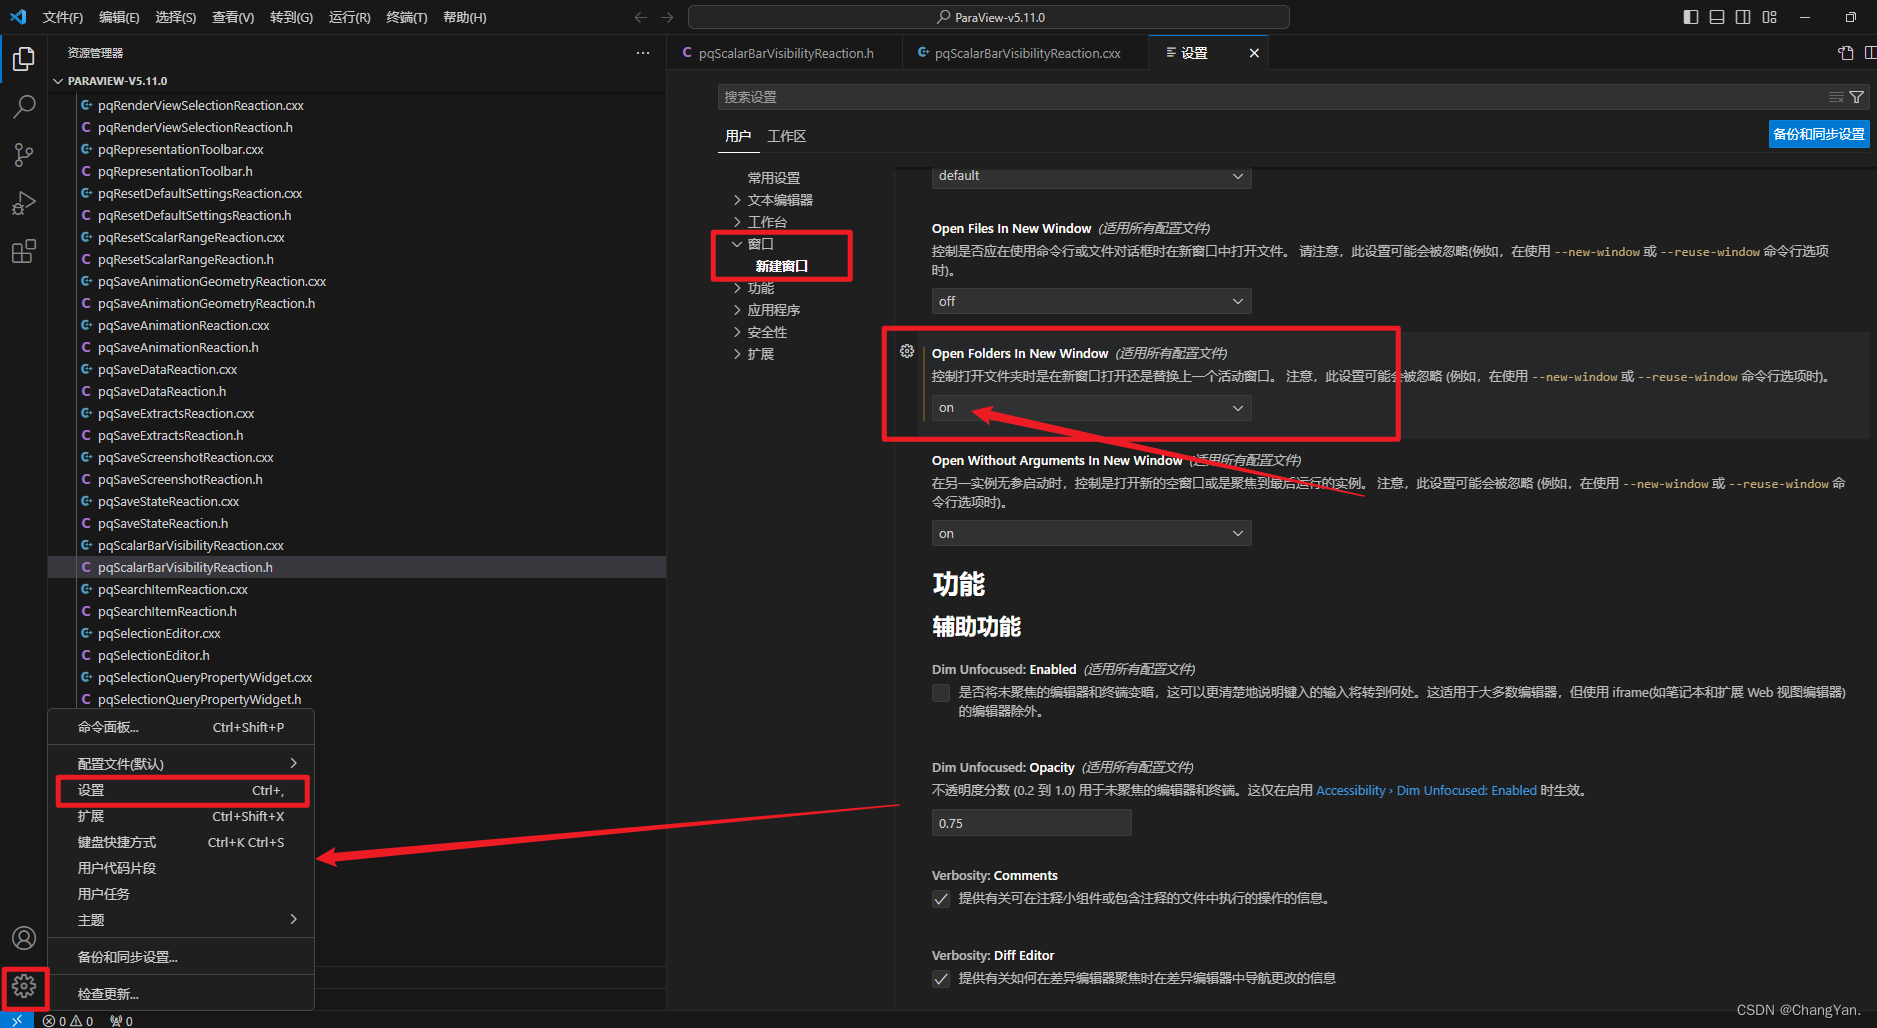Viewport: 1877px width, 1028px height.
Task: Open the 文件(F) menu
Action: coord(63,17)
